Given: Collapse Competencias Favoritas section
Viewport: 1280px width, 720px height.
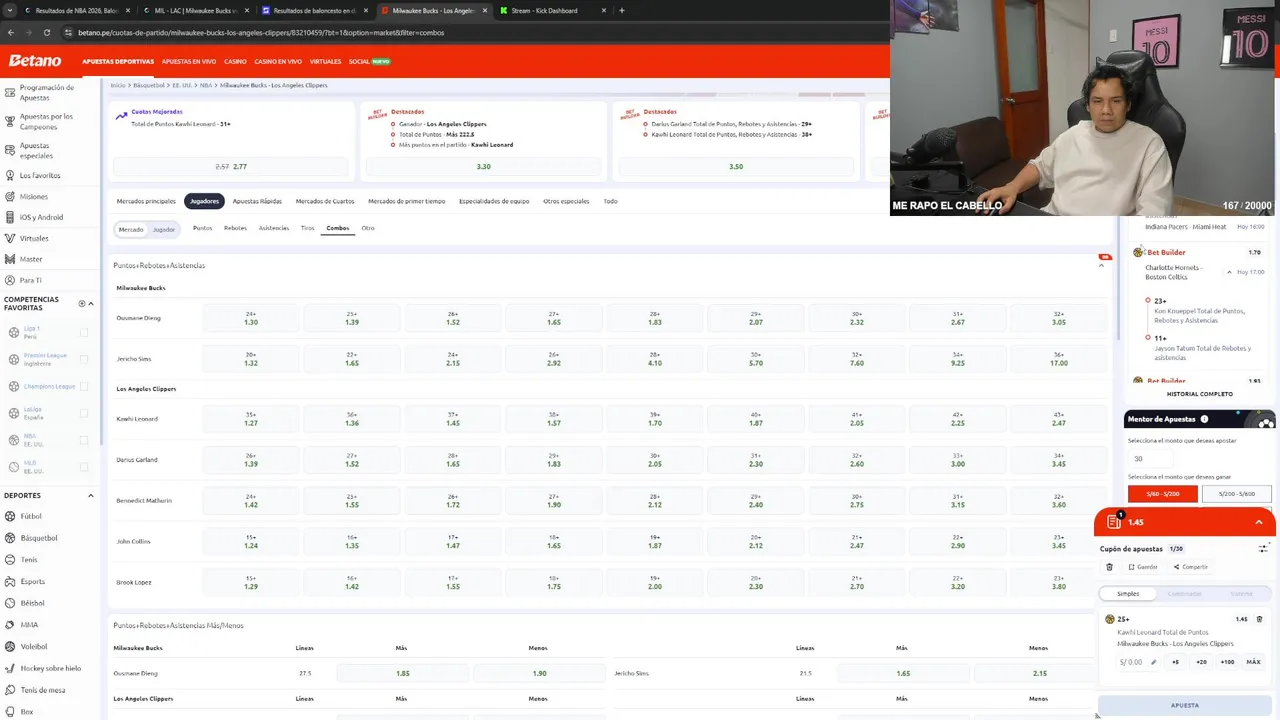Looking at the screenshot, I should pyautogui.click(x=91, y=303).
